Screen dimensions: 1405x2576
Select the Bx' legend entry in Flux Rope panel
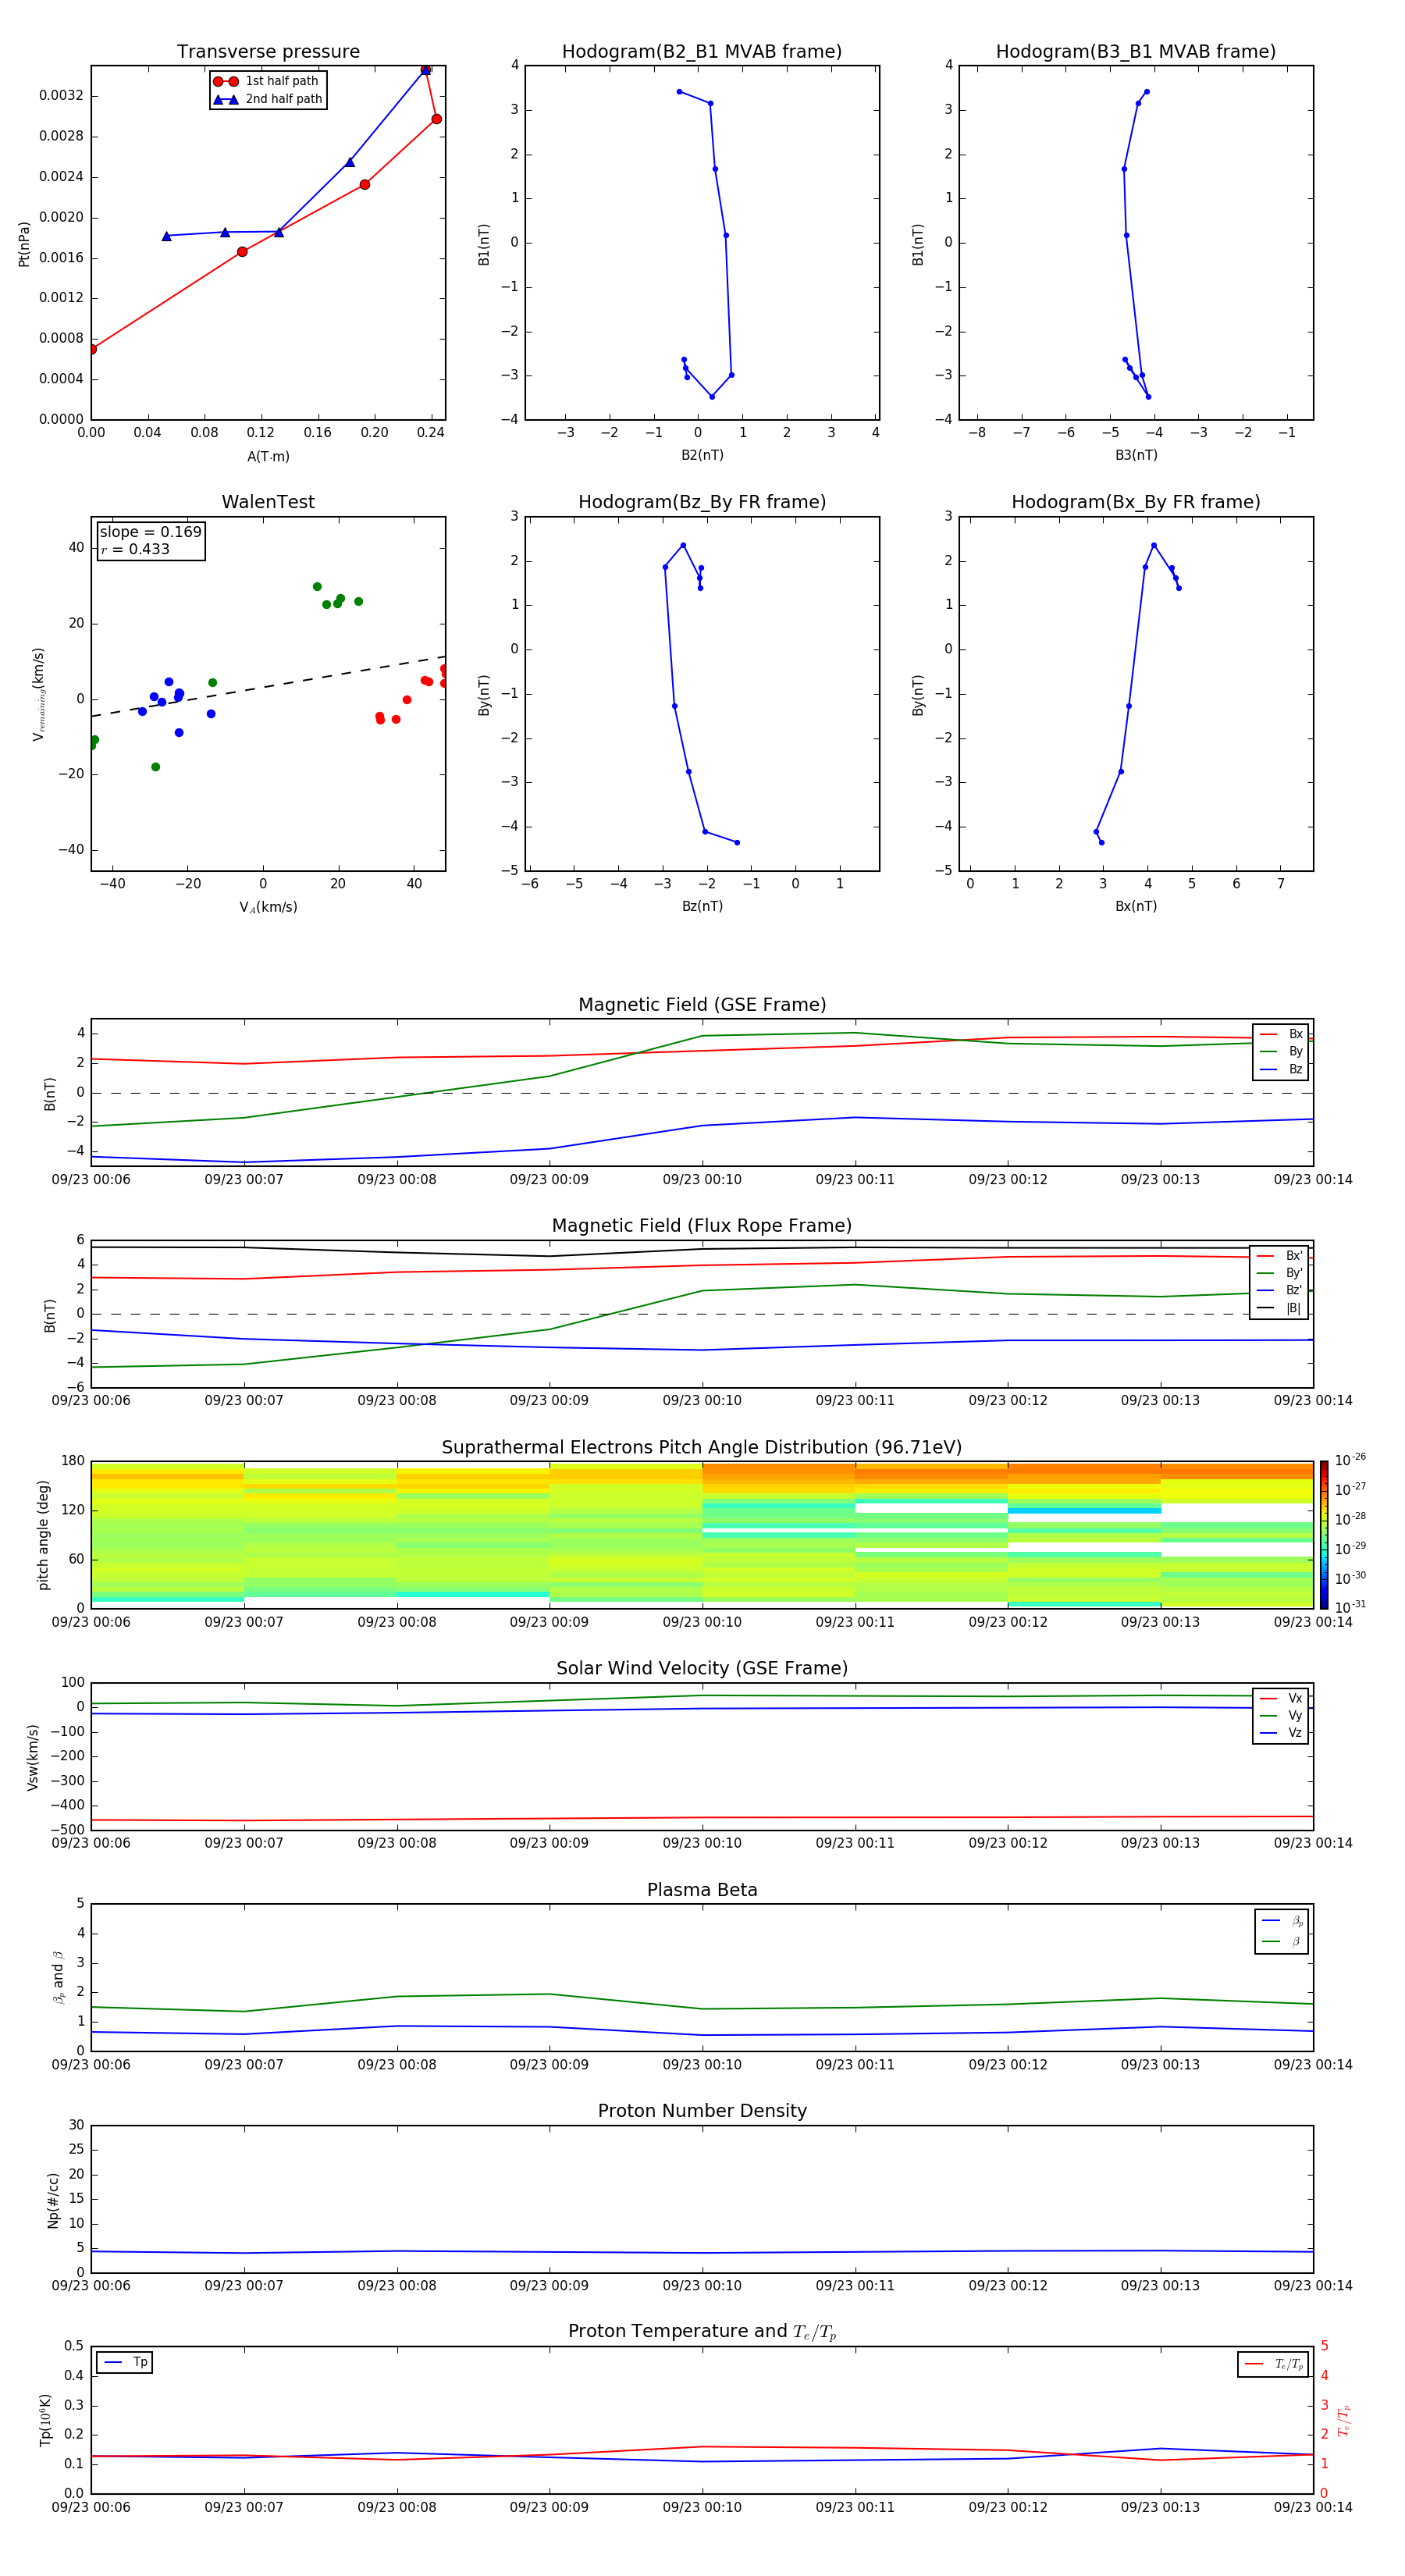point(1280,1256)
